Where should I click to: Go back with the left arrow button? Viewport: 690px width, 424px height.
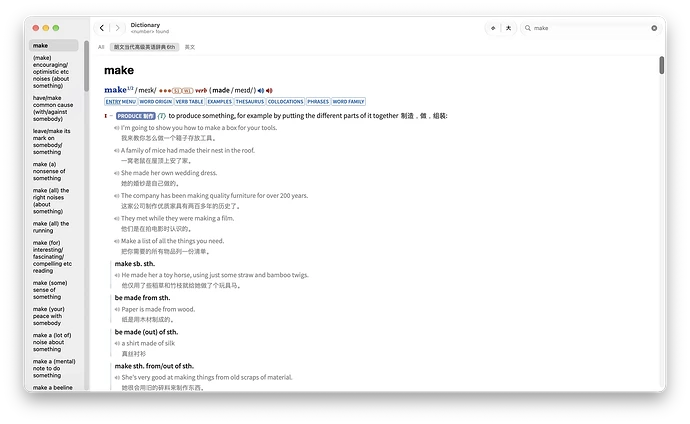click(x=102, y=28)
